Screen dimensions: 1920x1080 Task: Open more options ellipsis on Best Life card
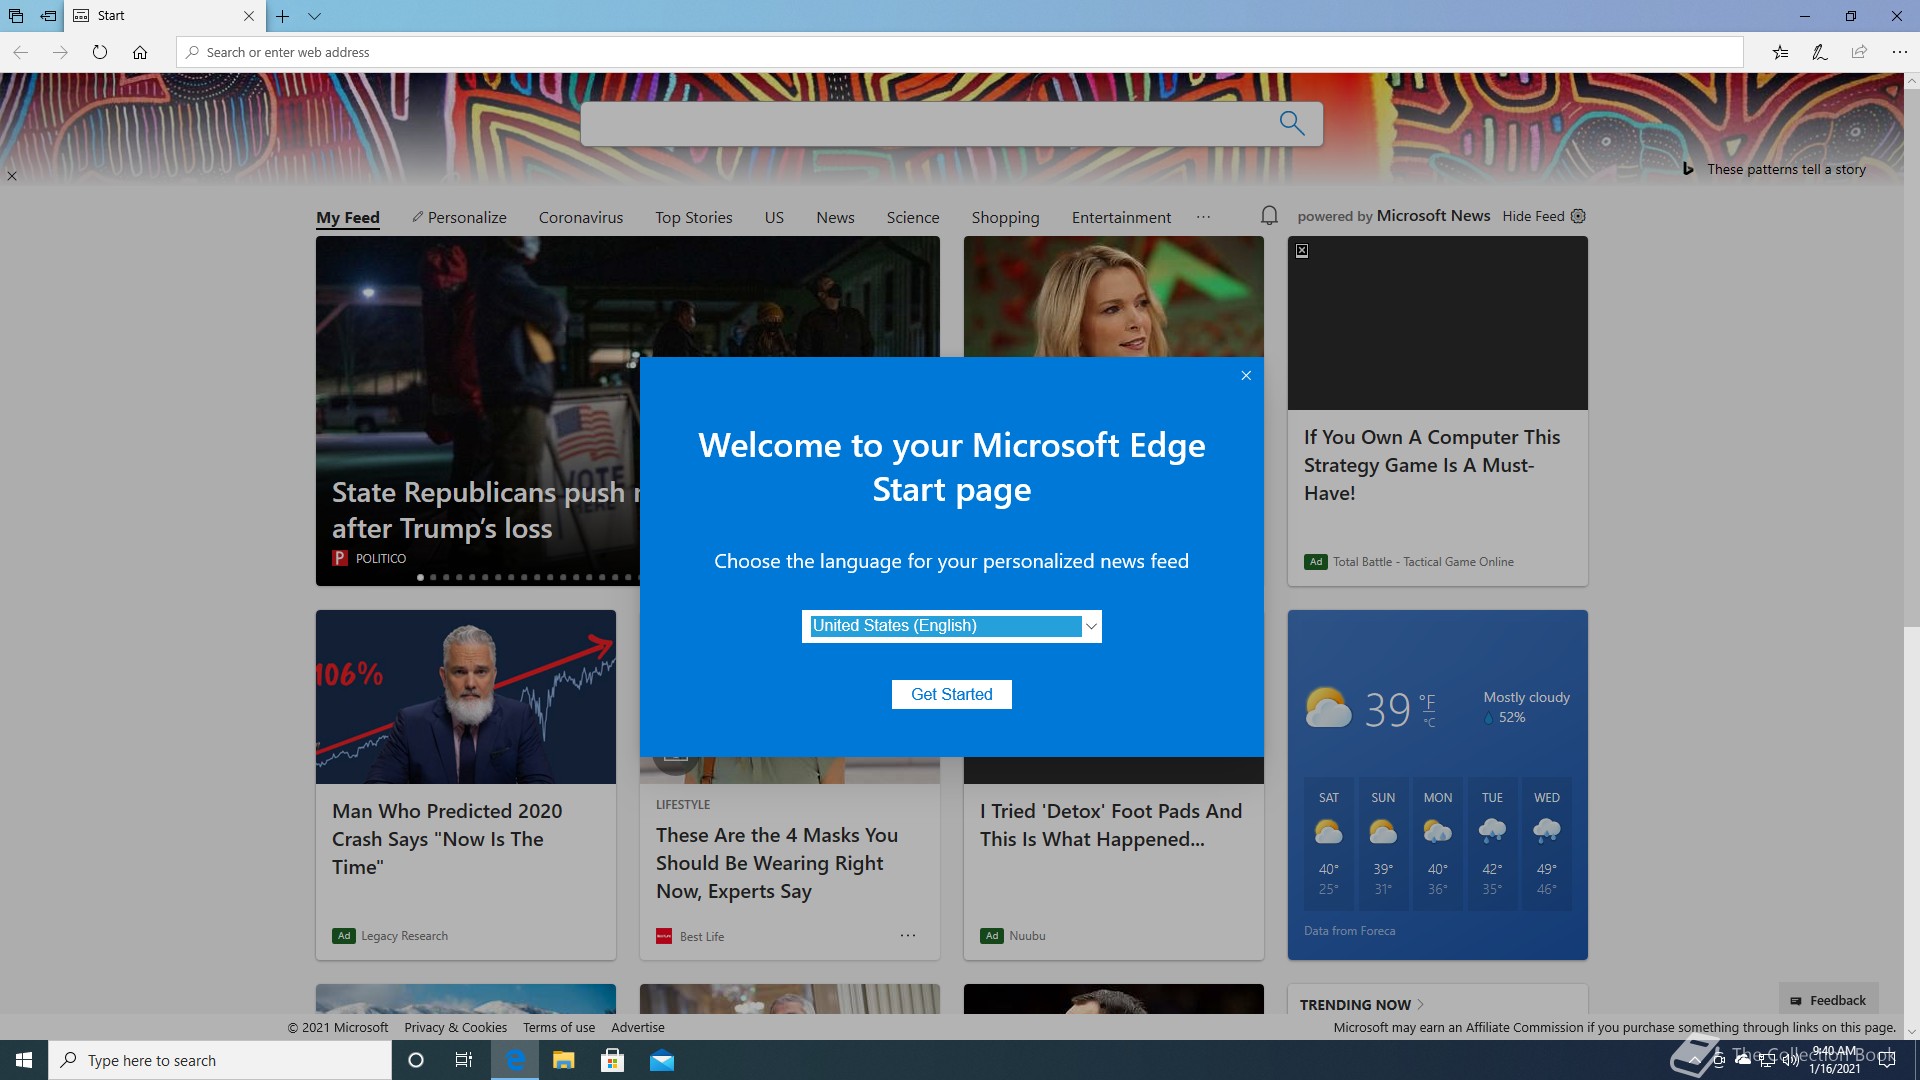click(x=908, y=936)
